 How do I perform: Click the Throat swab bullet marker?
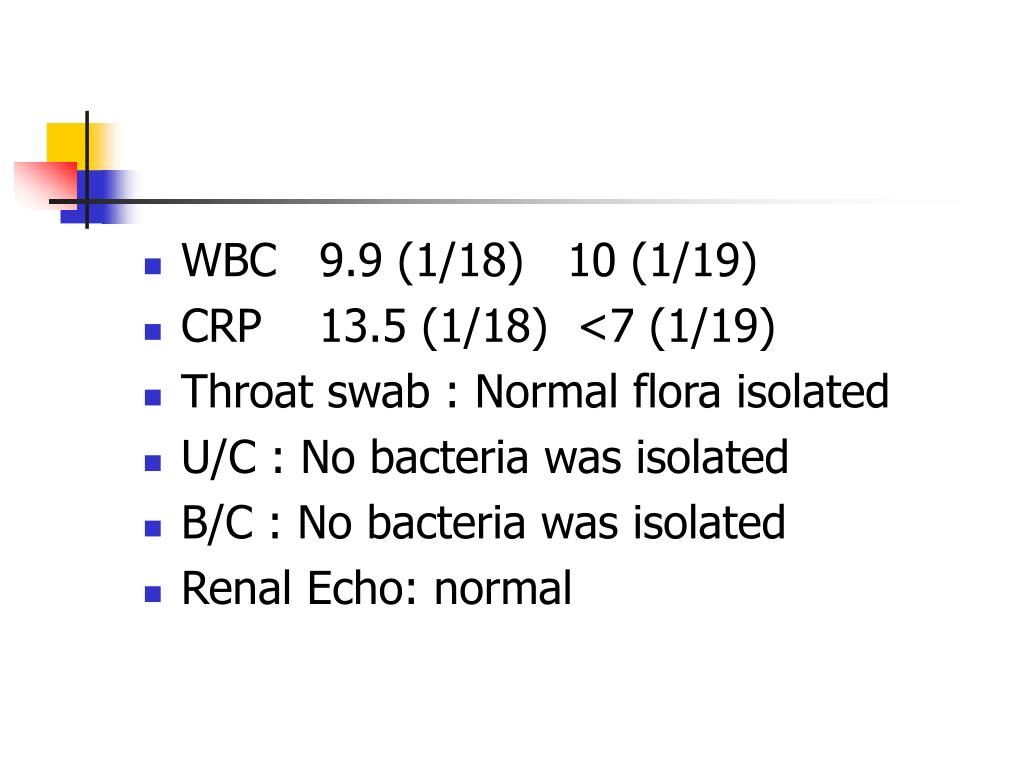pyautogui.click(x=153, y=397)
